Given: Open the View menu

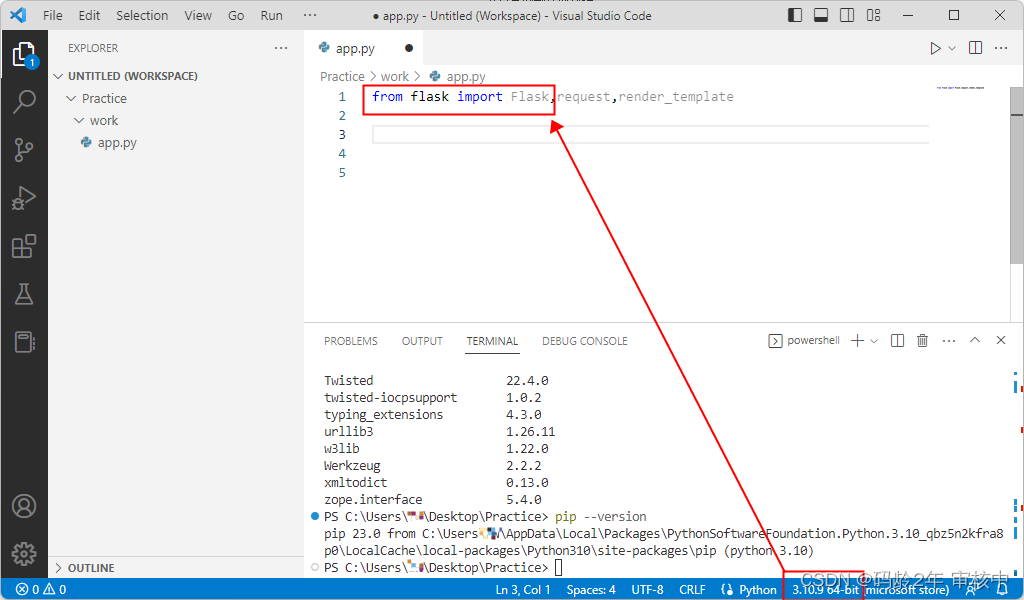Looking at the screenshot, I should pyautogui.click(x=198, y=15).
